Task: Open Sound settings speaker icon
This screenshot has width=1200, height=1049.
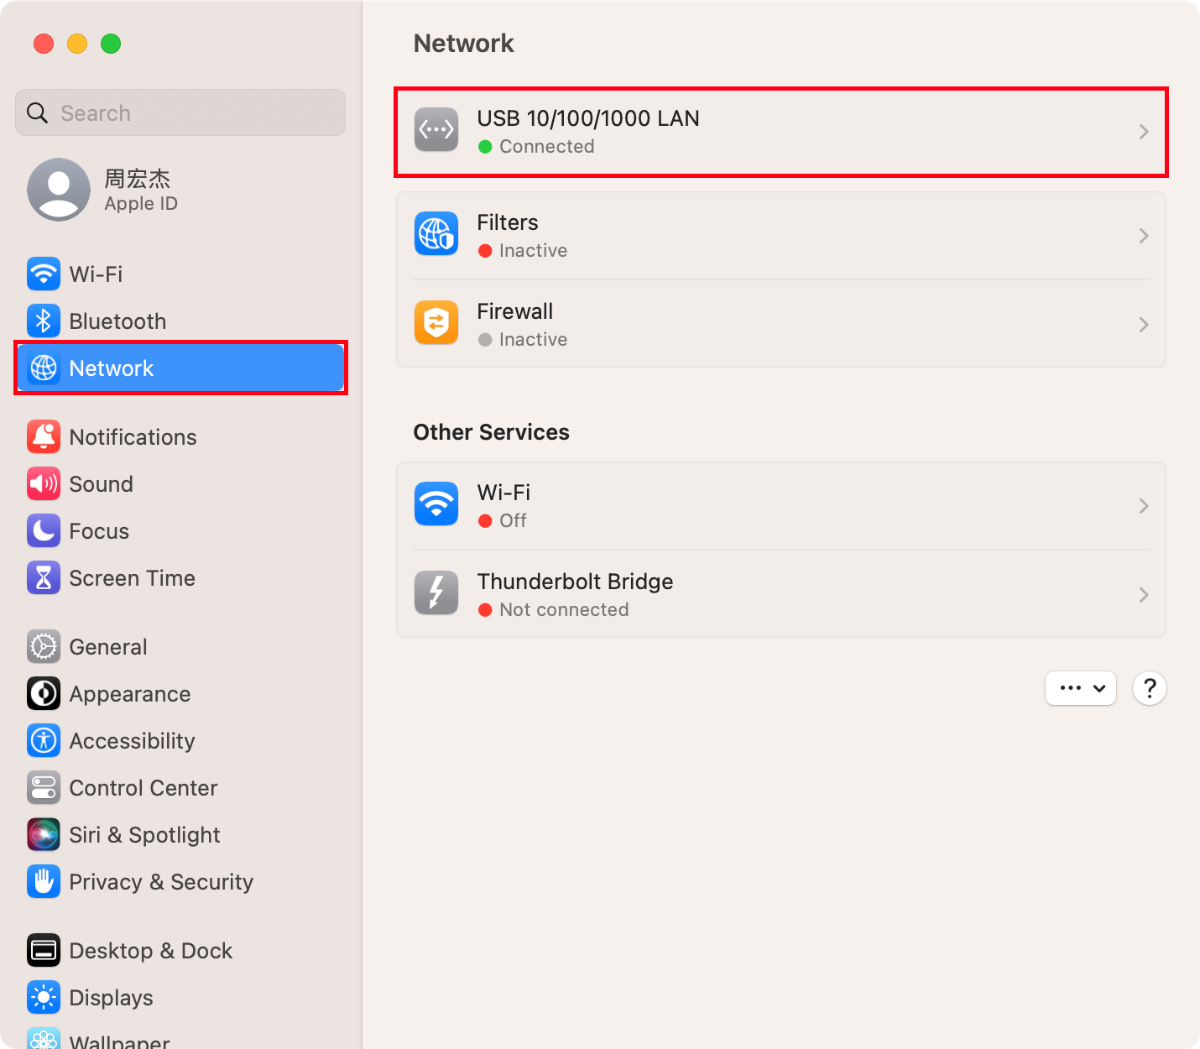Action: click(43, 484)
